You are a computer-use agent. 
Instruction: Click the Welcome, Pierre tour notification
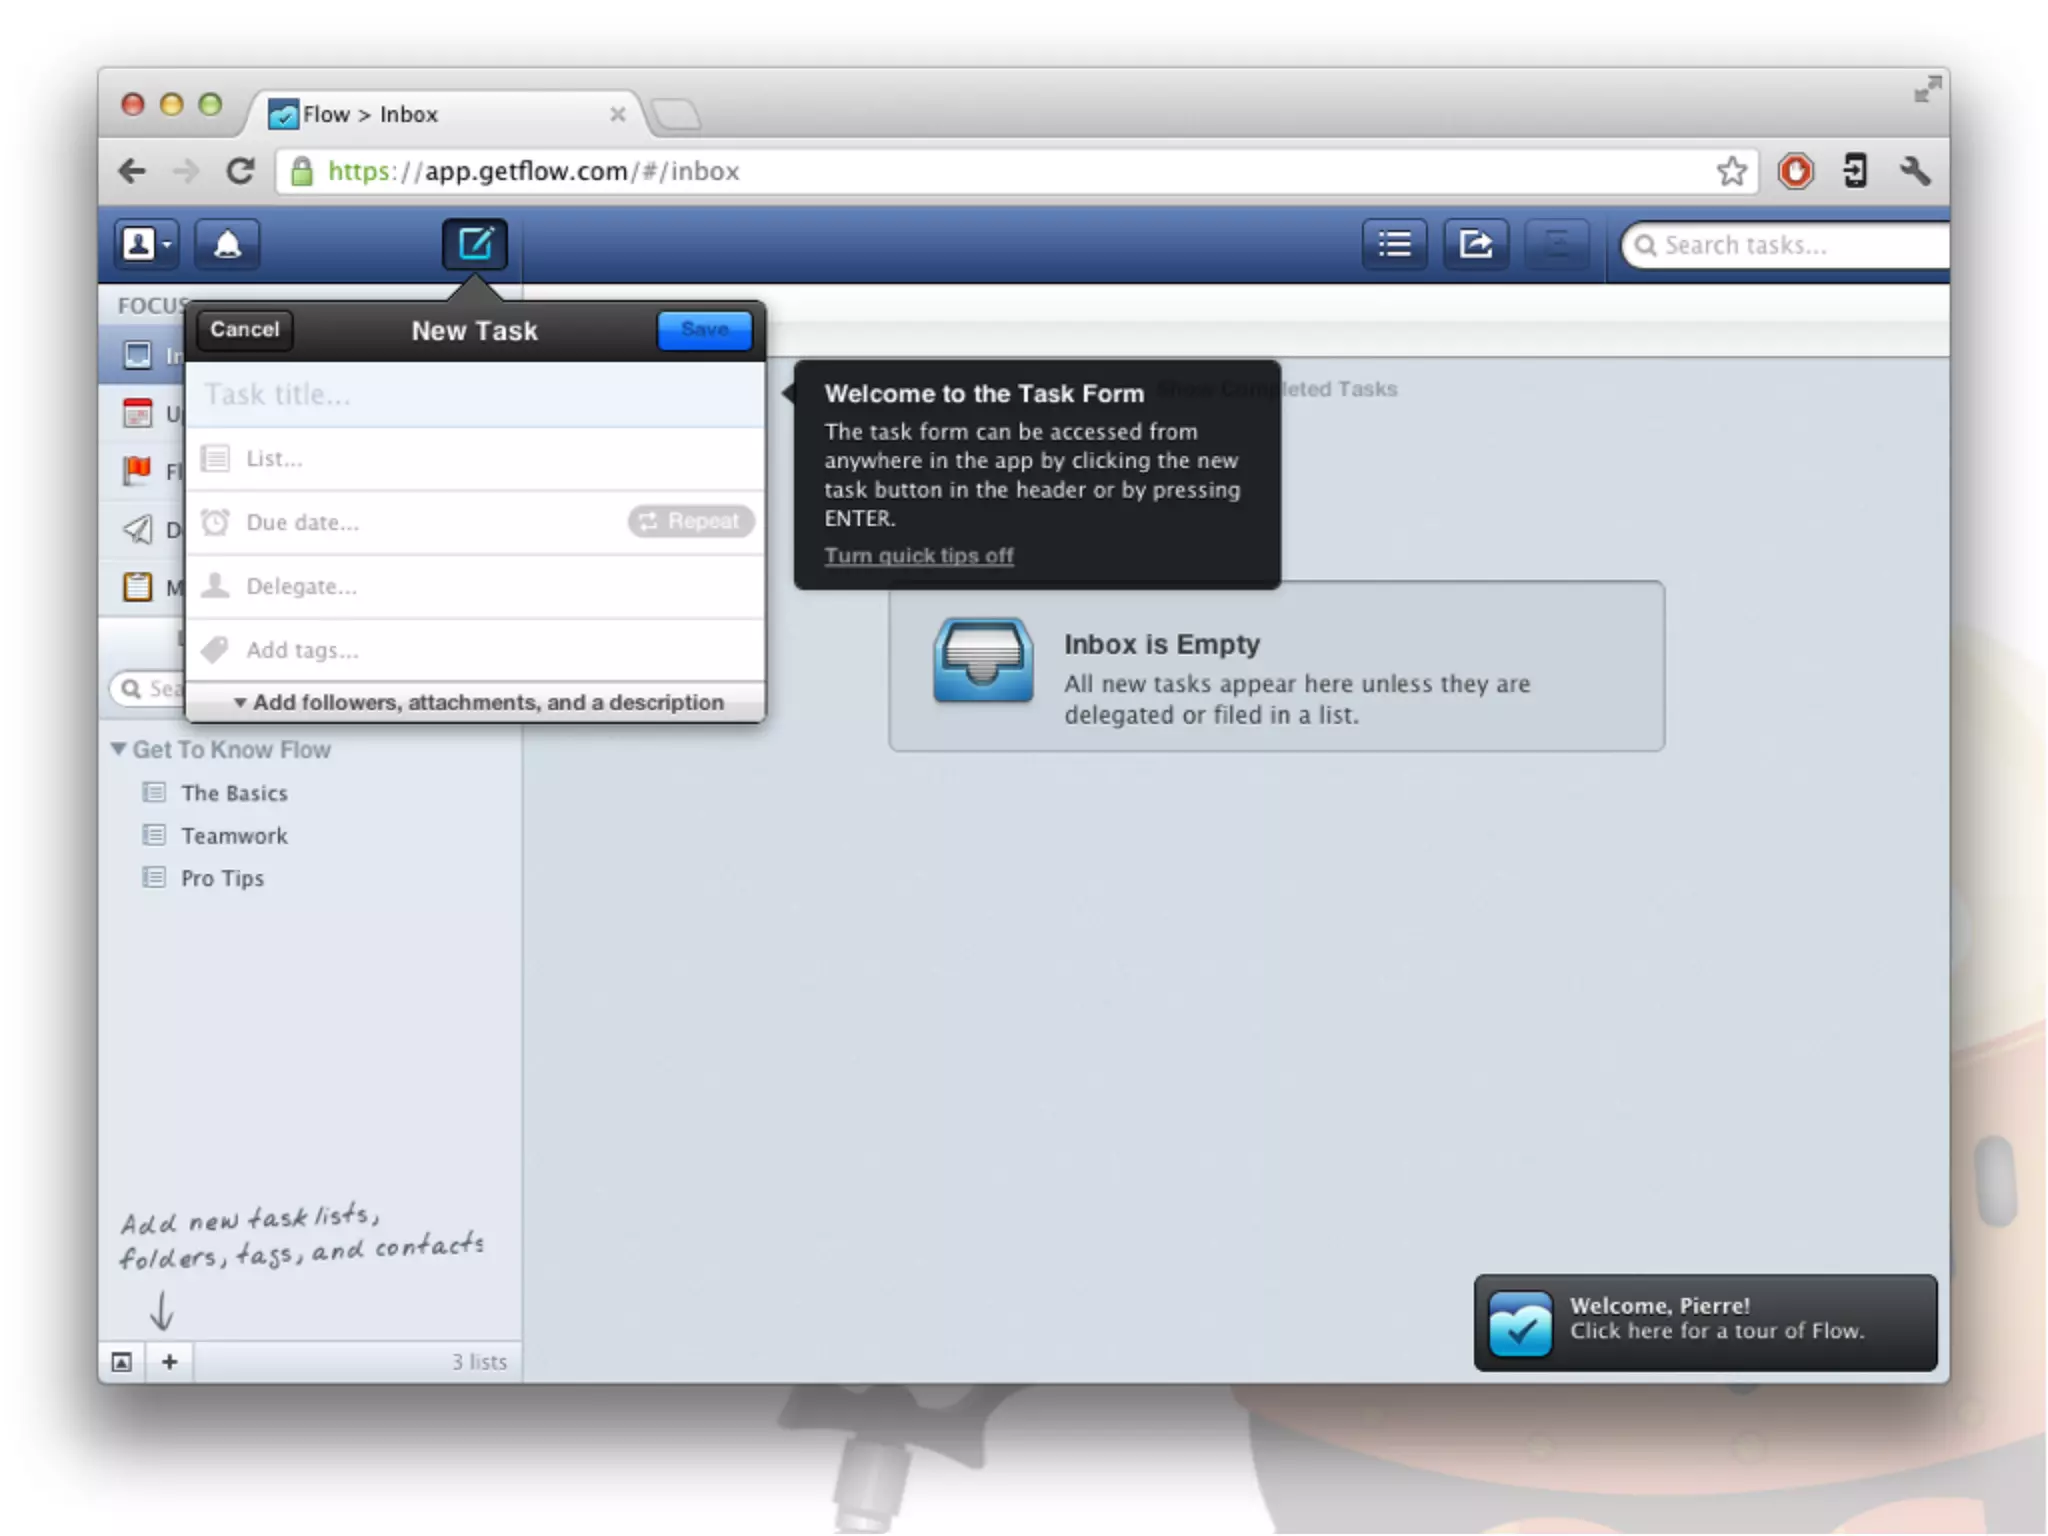point(1704,1322)
